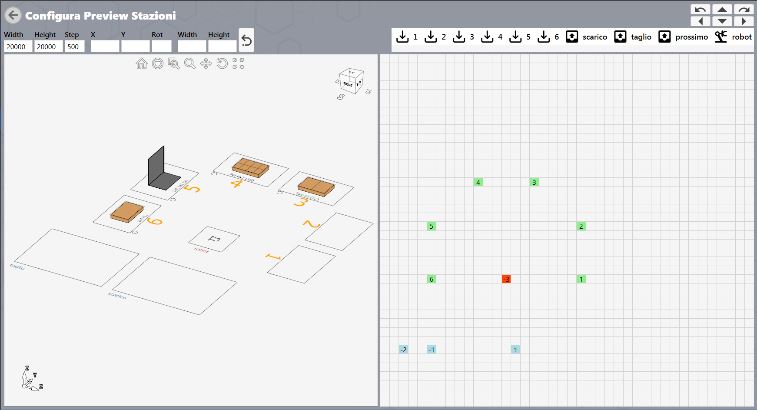
Task: Click the wood panel at station 4
Action: pyautogui.click(x=251, y=168)
